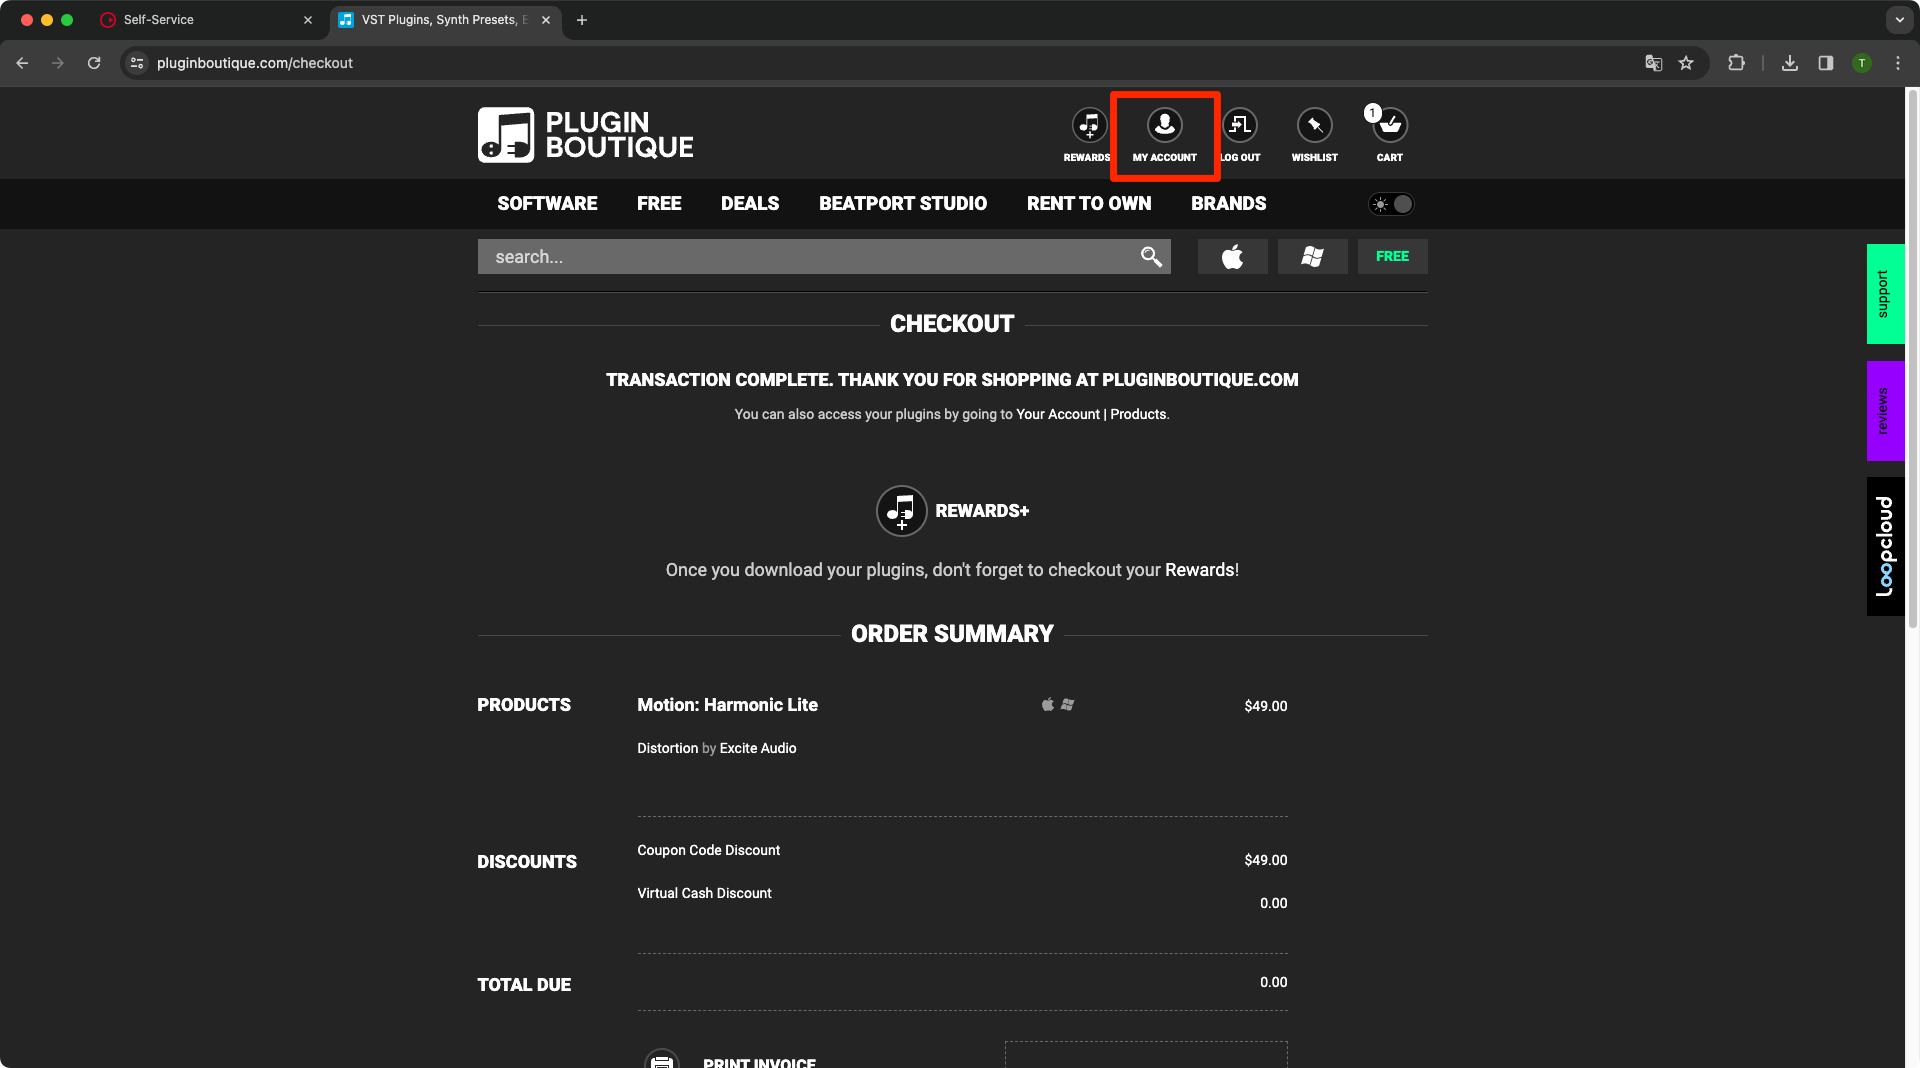Open the FREE menu item

[659, 204]
